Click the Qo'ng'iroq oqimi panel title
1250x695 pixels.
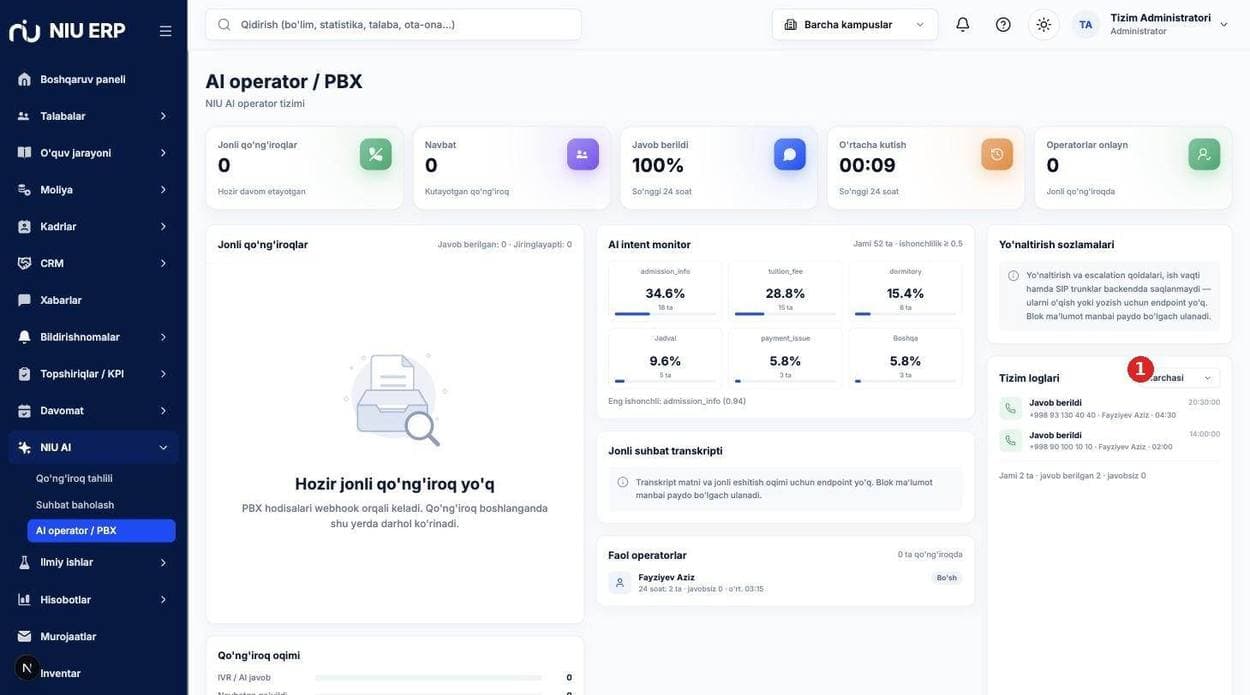tap(259, 656)
